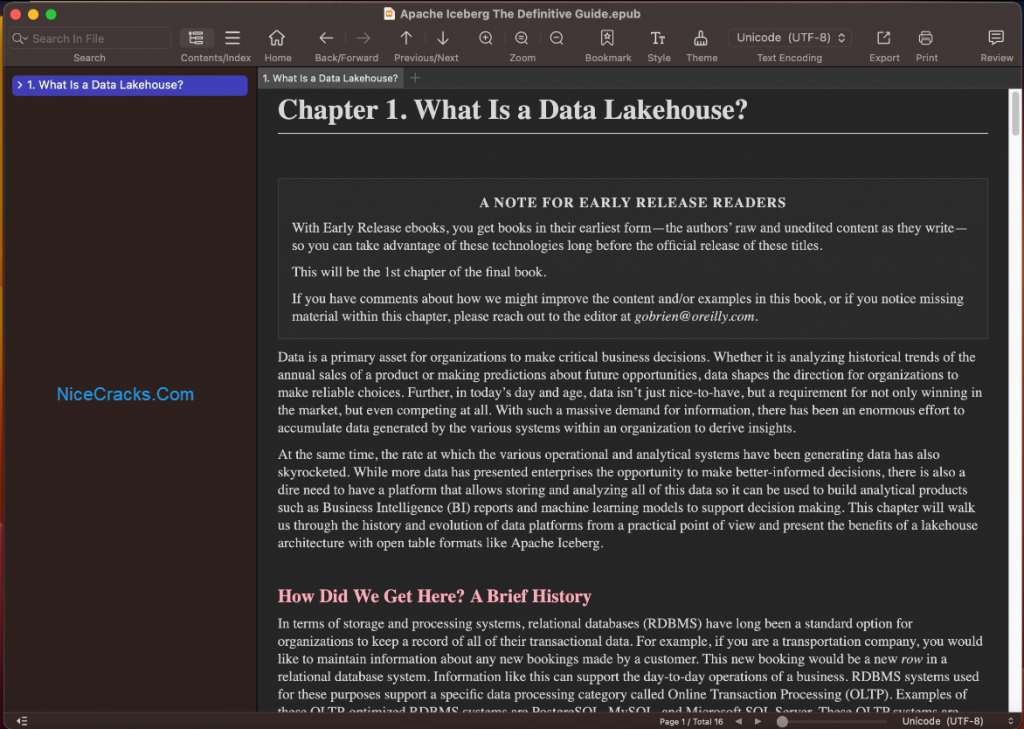Screen dimensions: 1024x729
Task: Open the Review comments button
Action: click(x=996, y=38)
